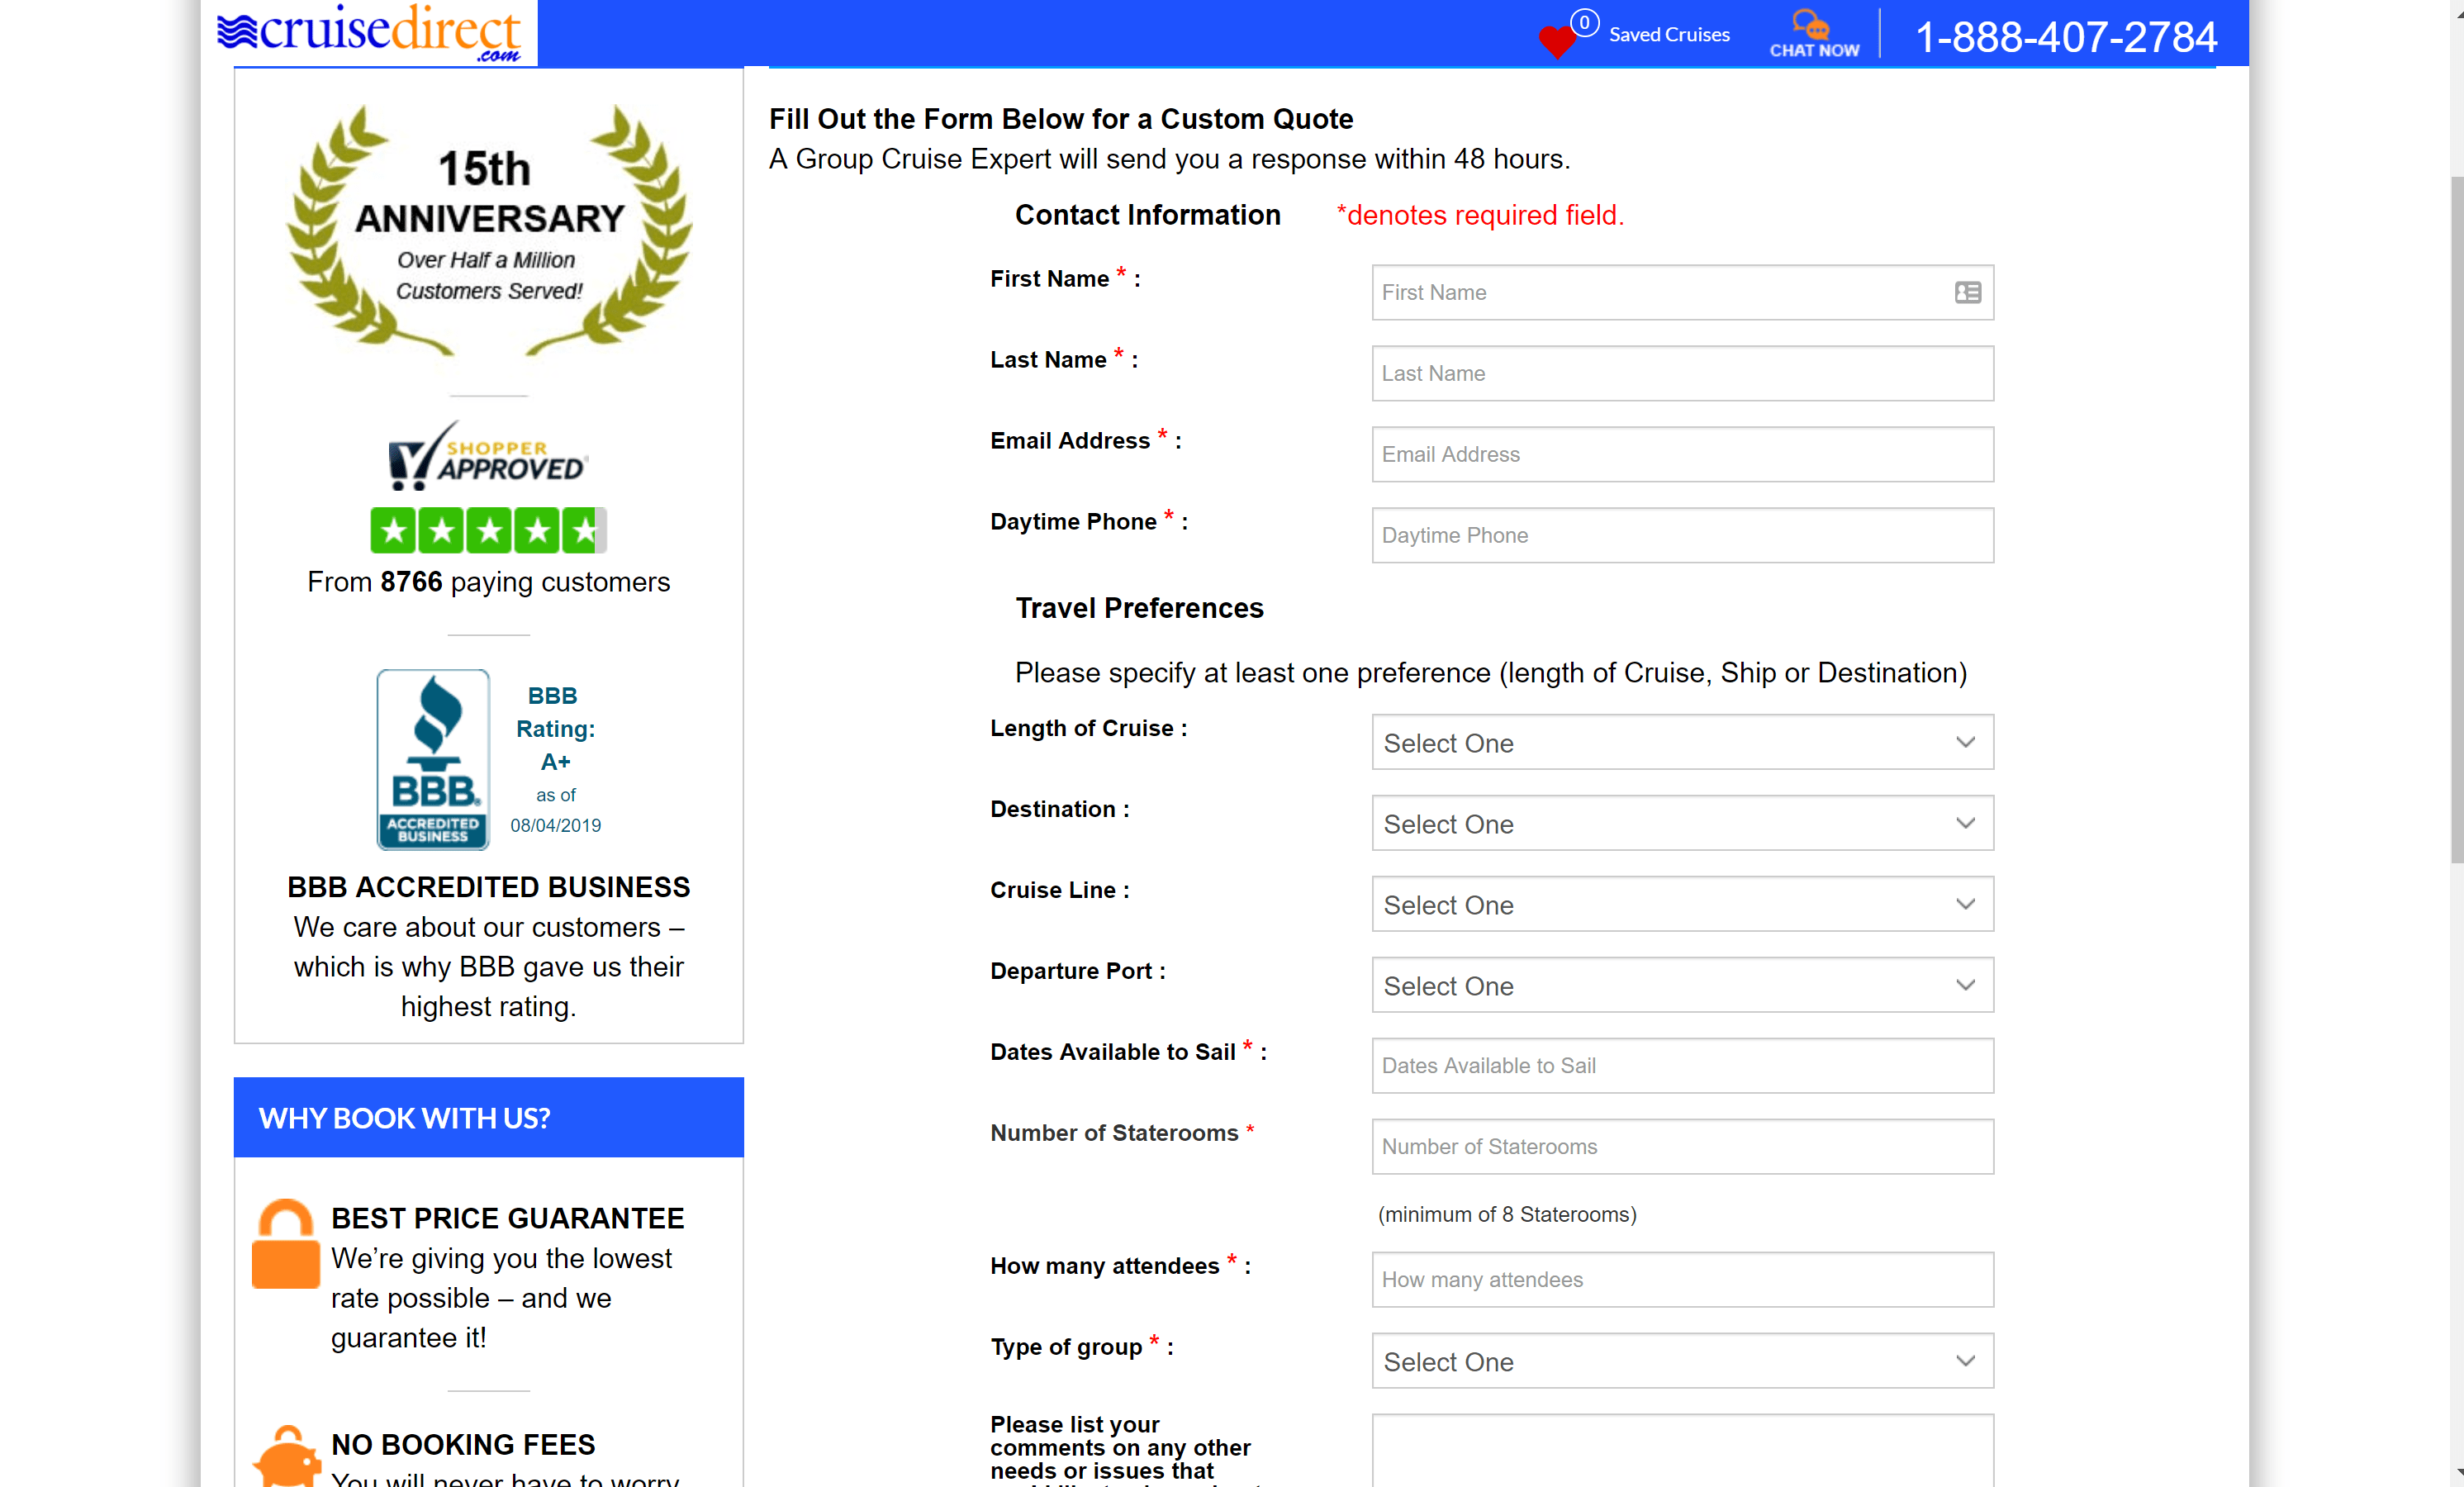
Task: Click the '*denotes required field.' text
Action: point(1480,215)
